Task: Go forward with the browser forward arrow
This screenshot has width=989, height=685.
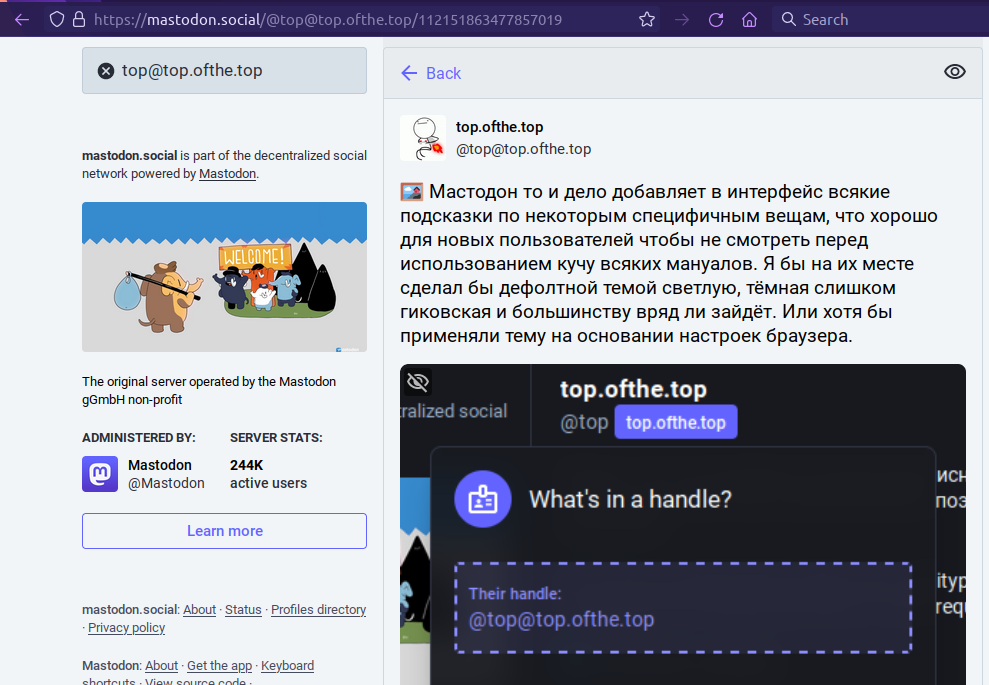Action: pyautogui.click(x=682, y=20)
